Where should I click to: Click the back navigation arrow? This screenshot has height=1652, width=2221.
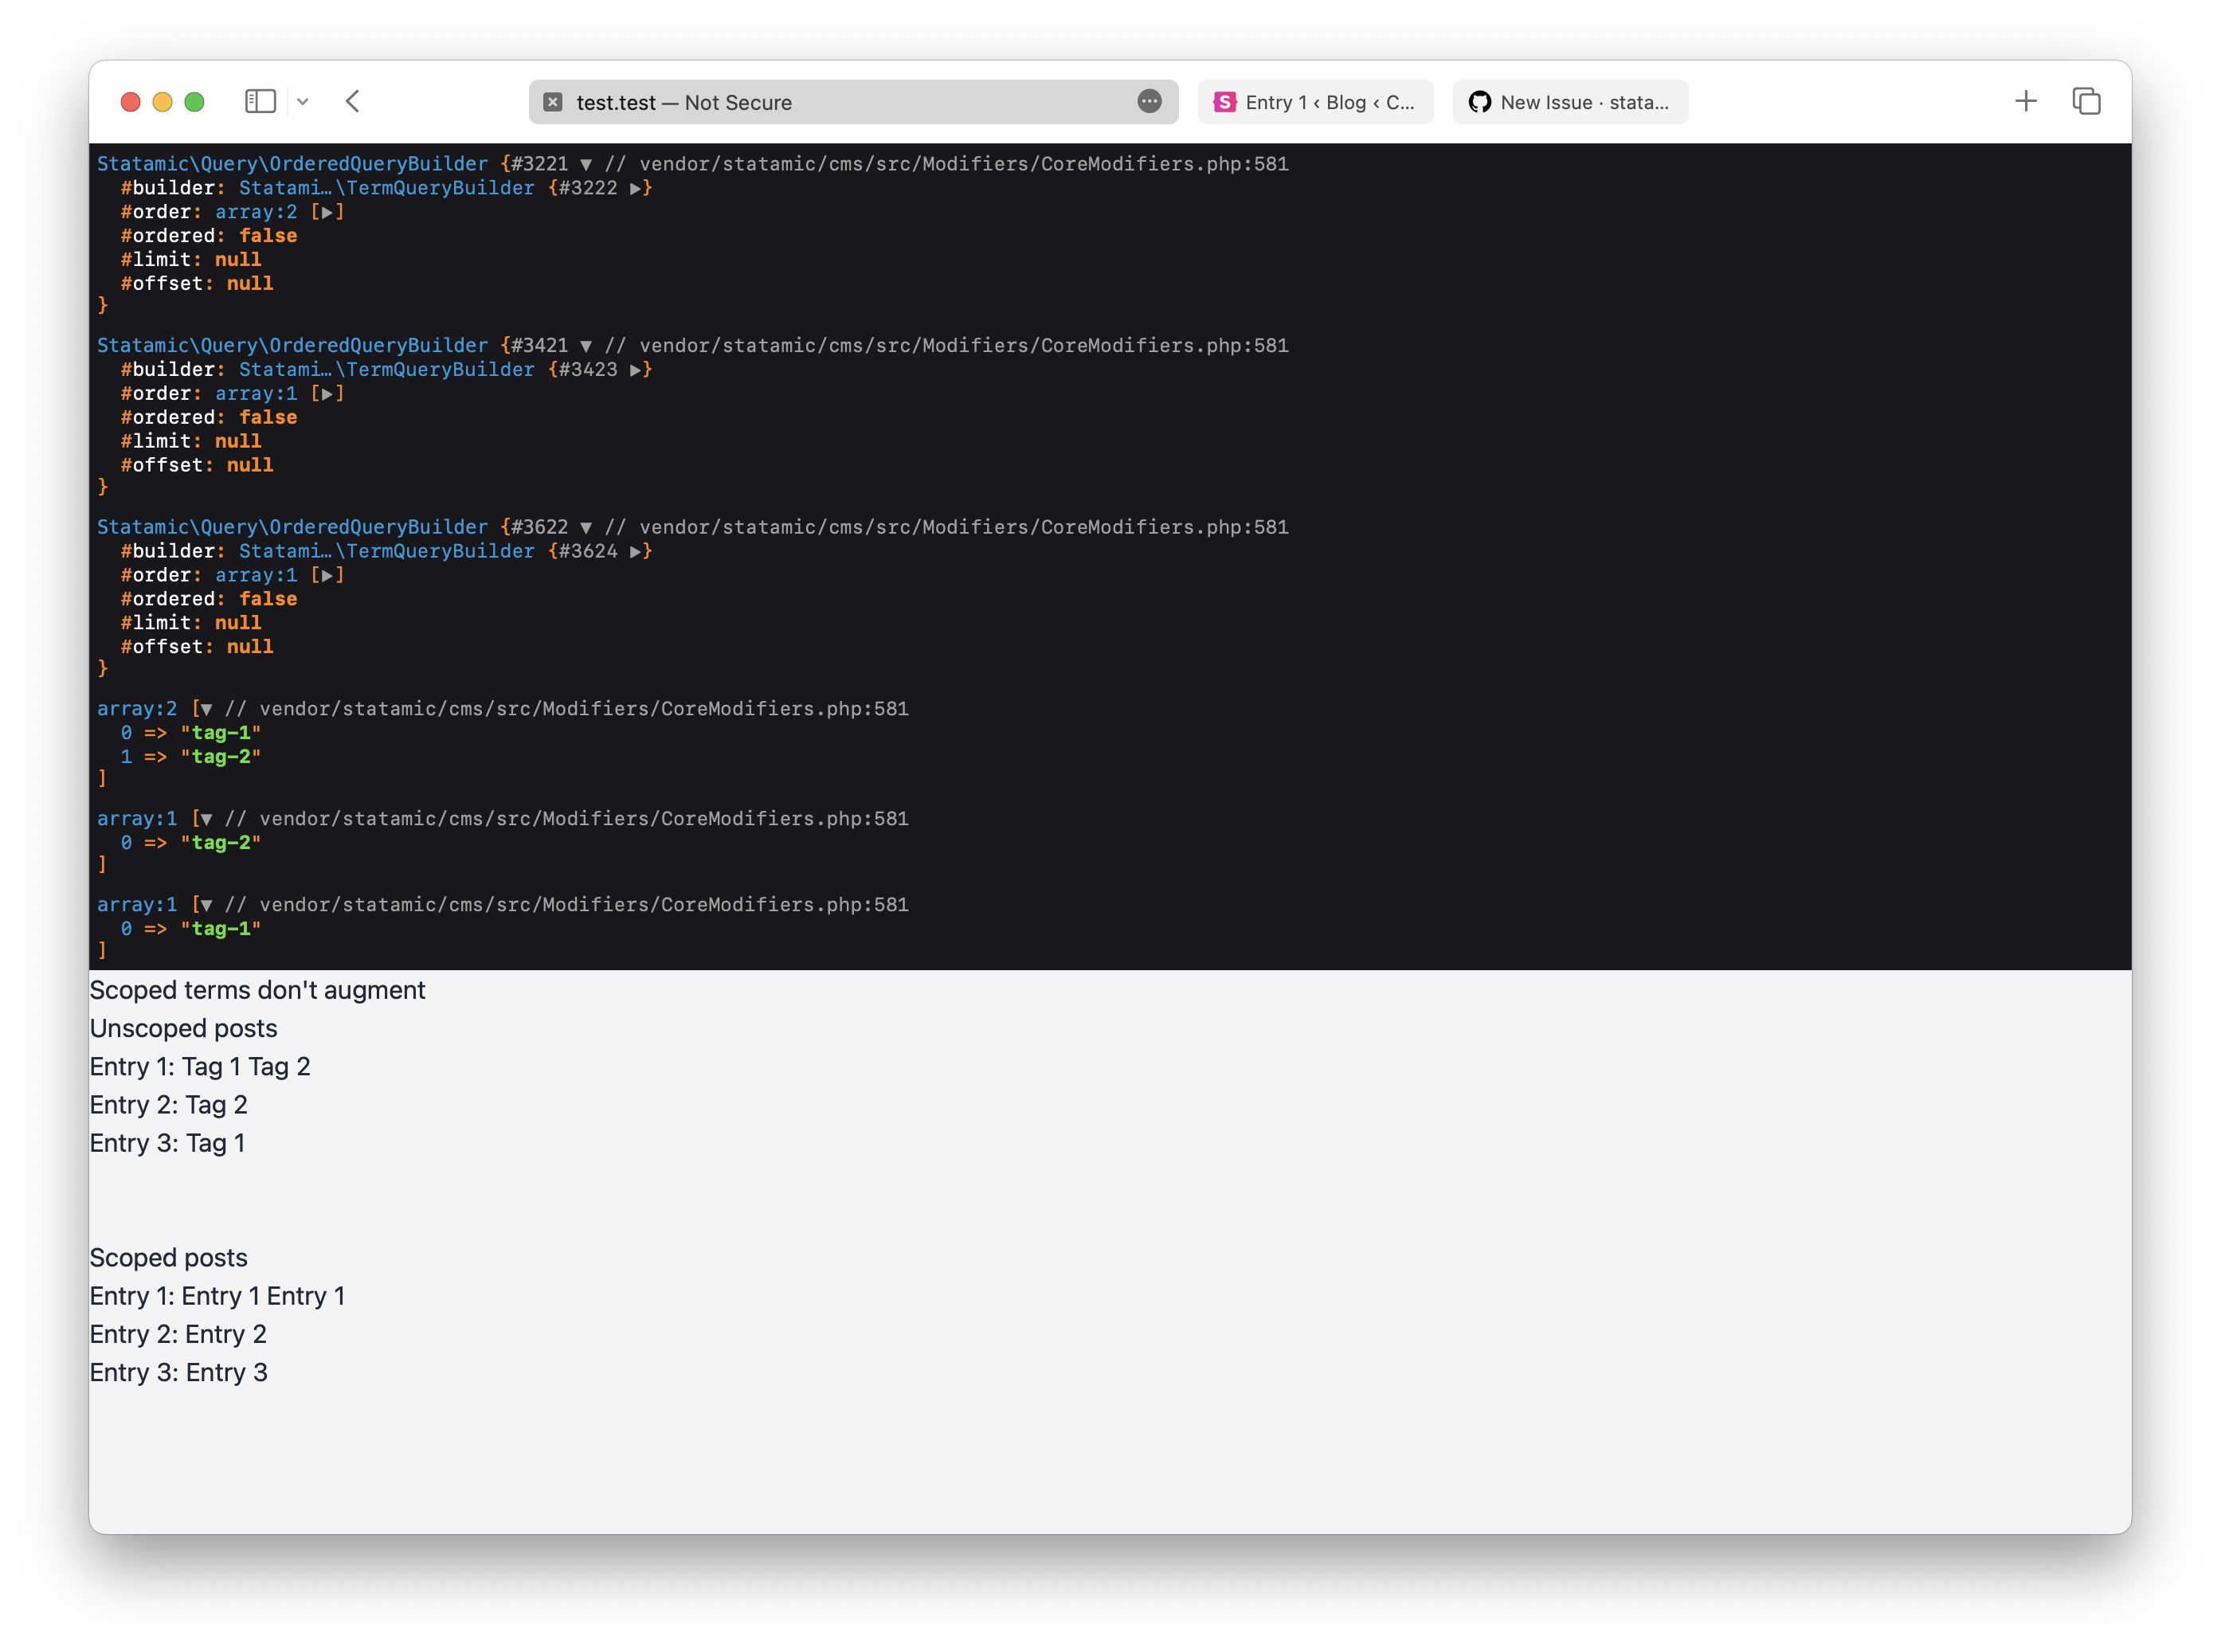click(352, 101)
